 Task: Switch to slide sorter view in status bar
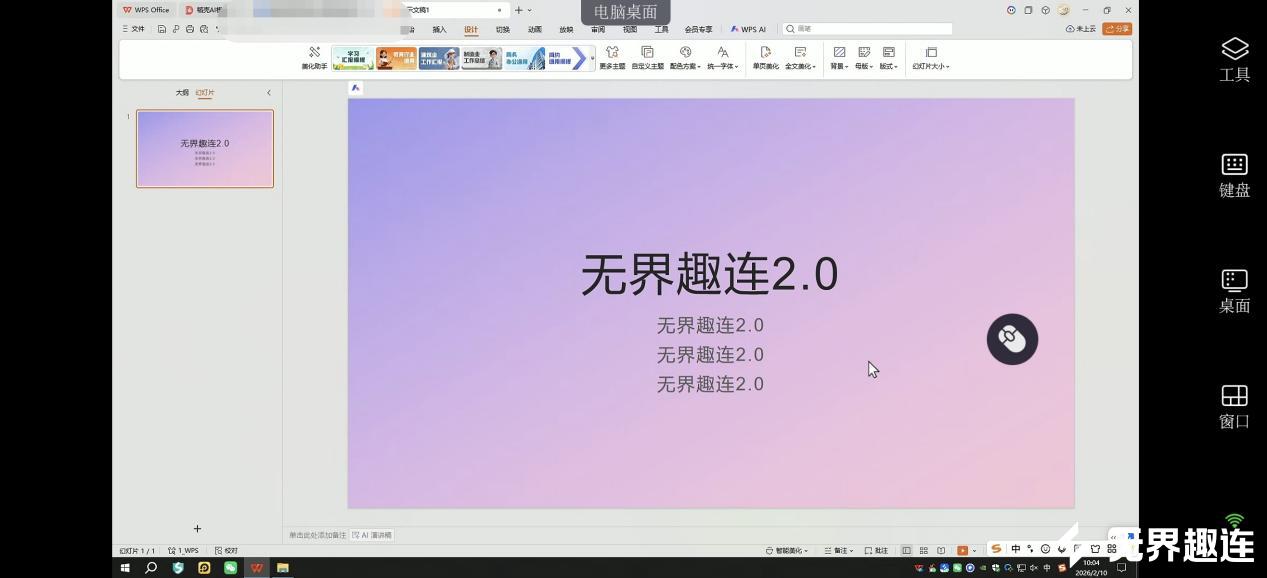pos(923,549)
